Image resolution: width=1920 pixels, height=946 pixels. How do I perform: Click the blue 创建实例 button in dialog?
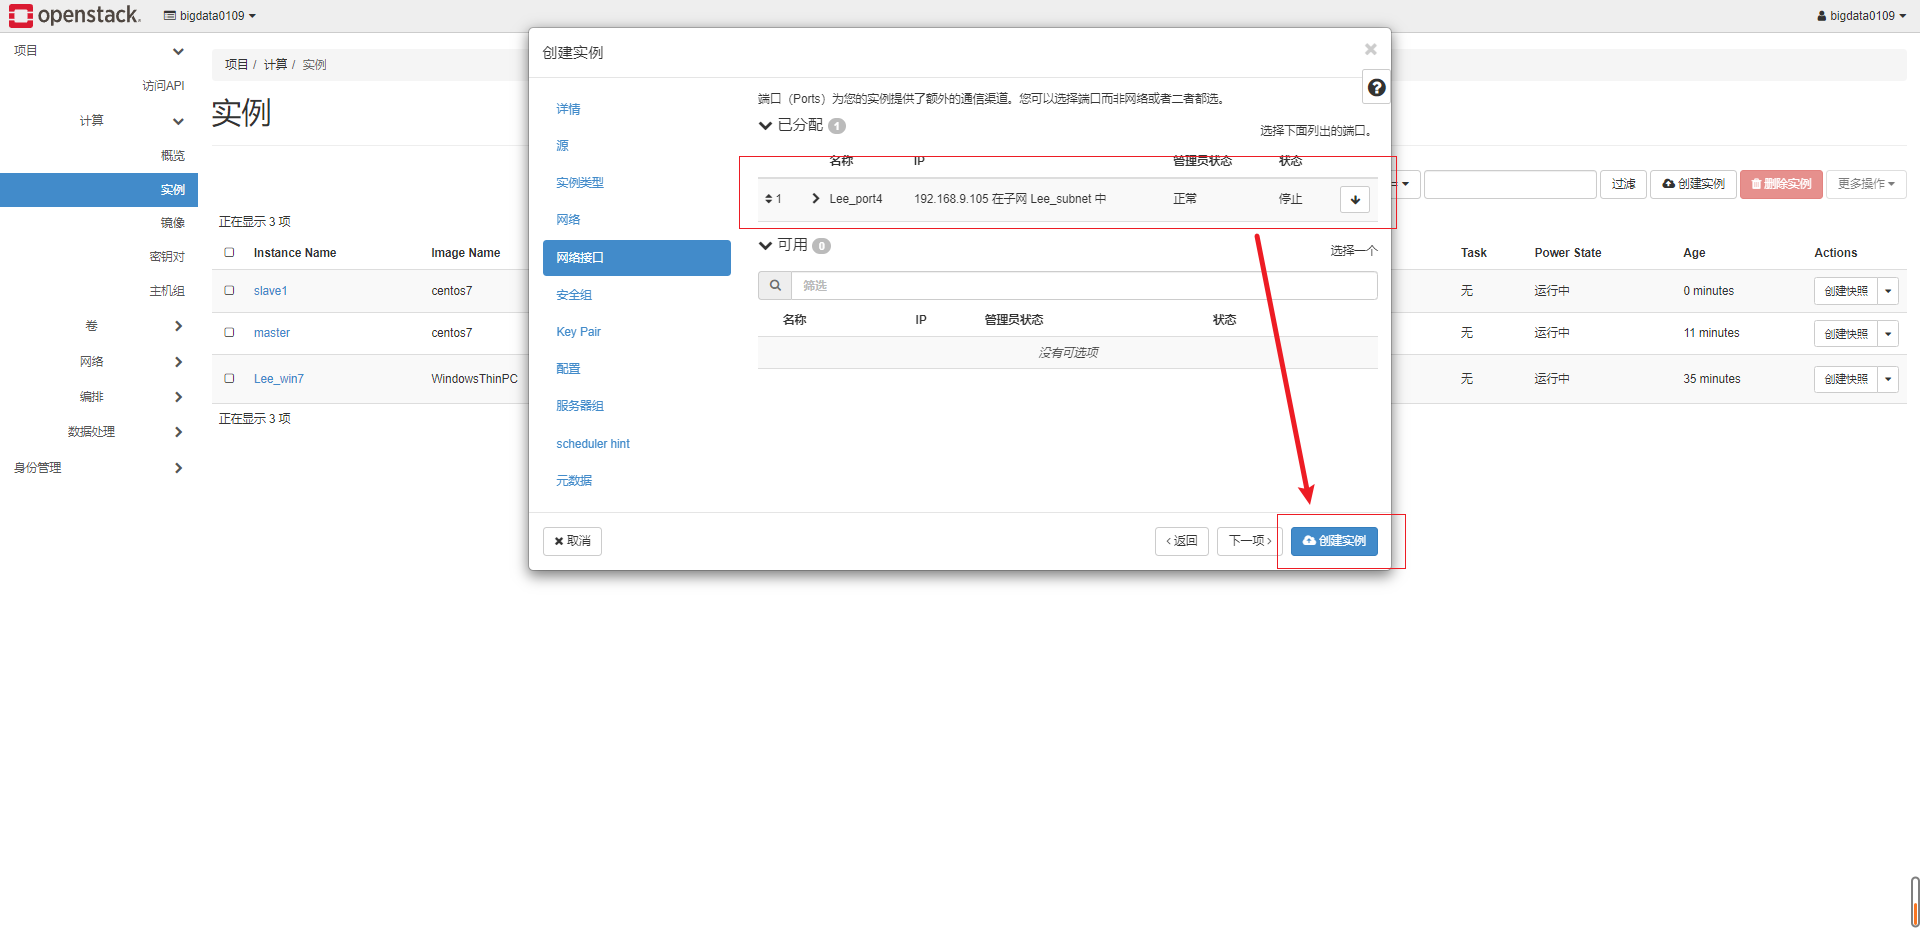(1334, 541)
